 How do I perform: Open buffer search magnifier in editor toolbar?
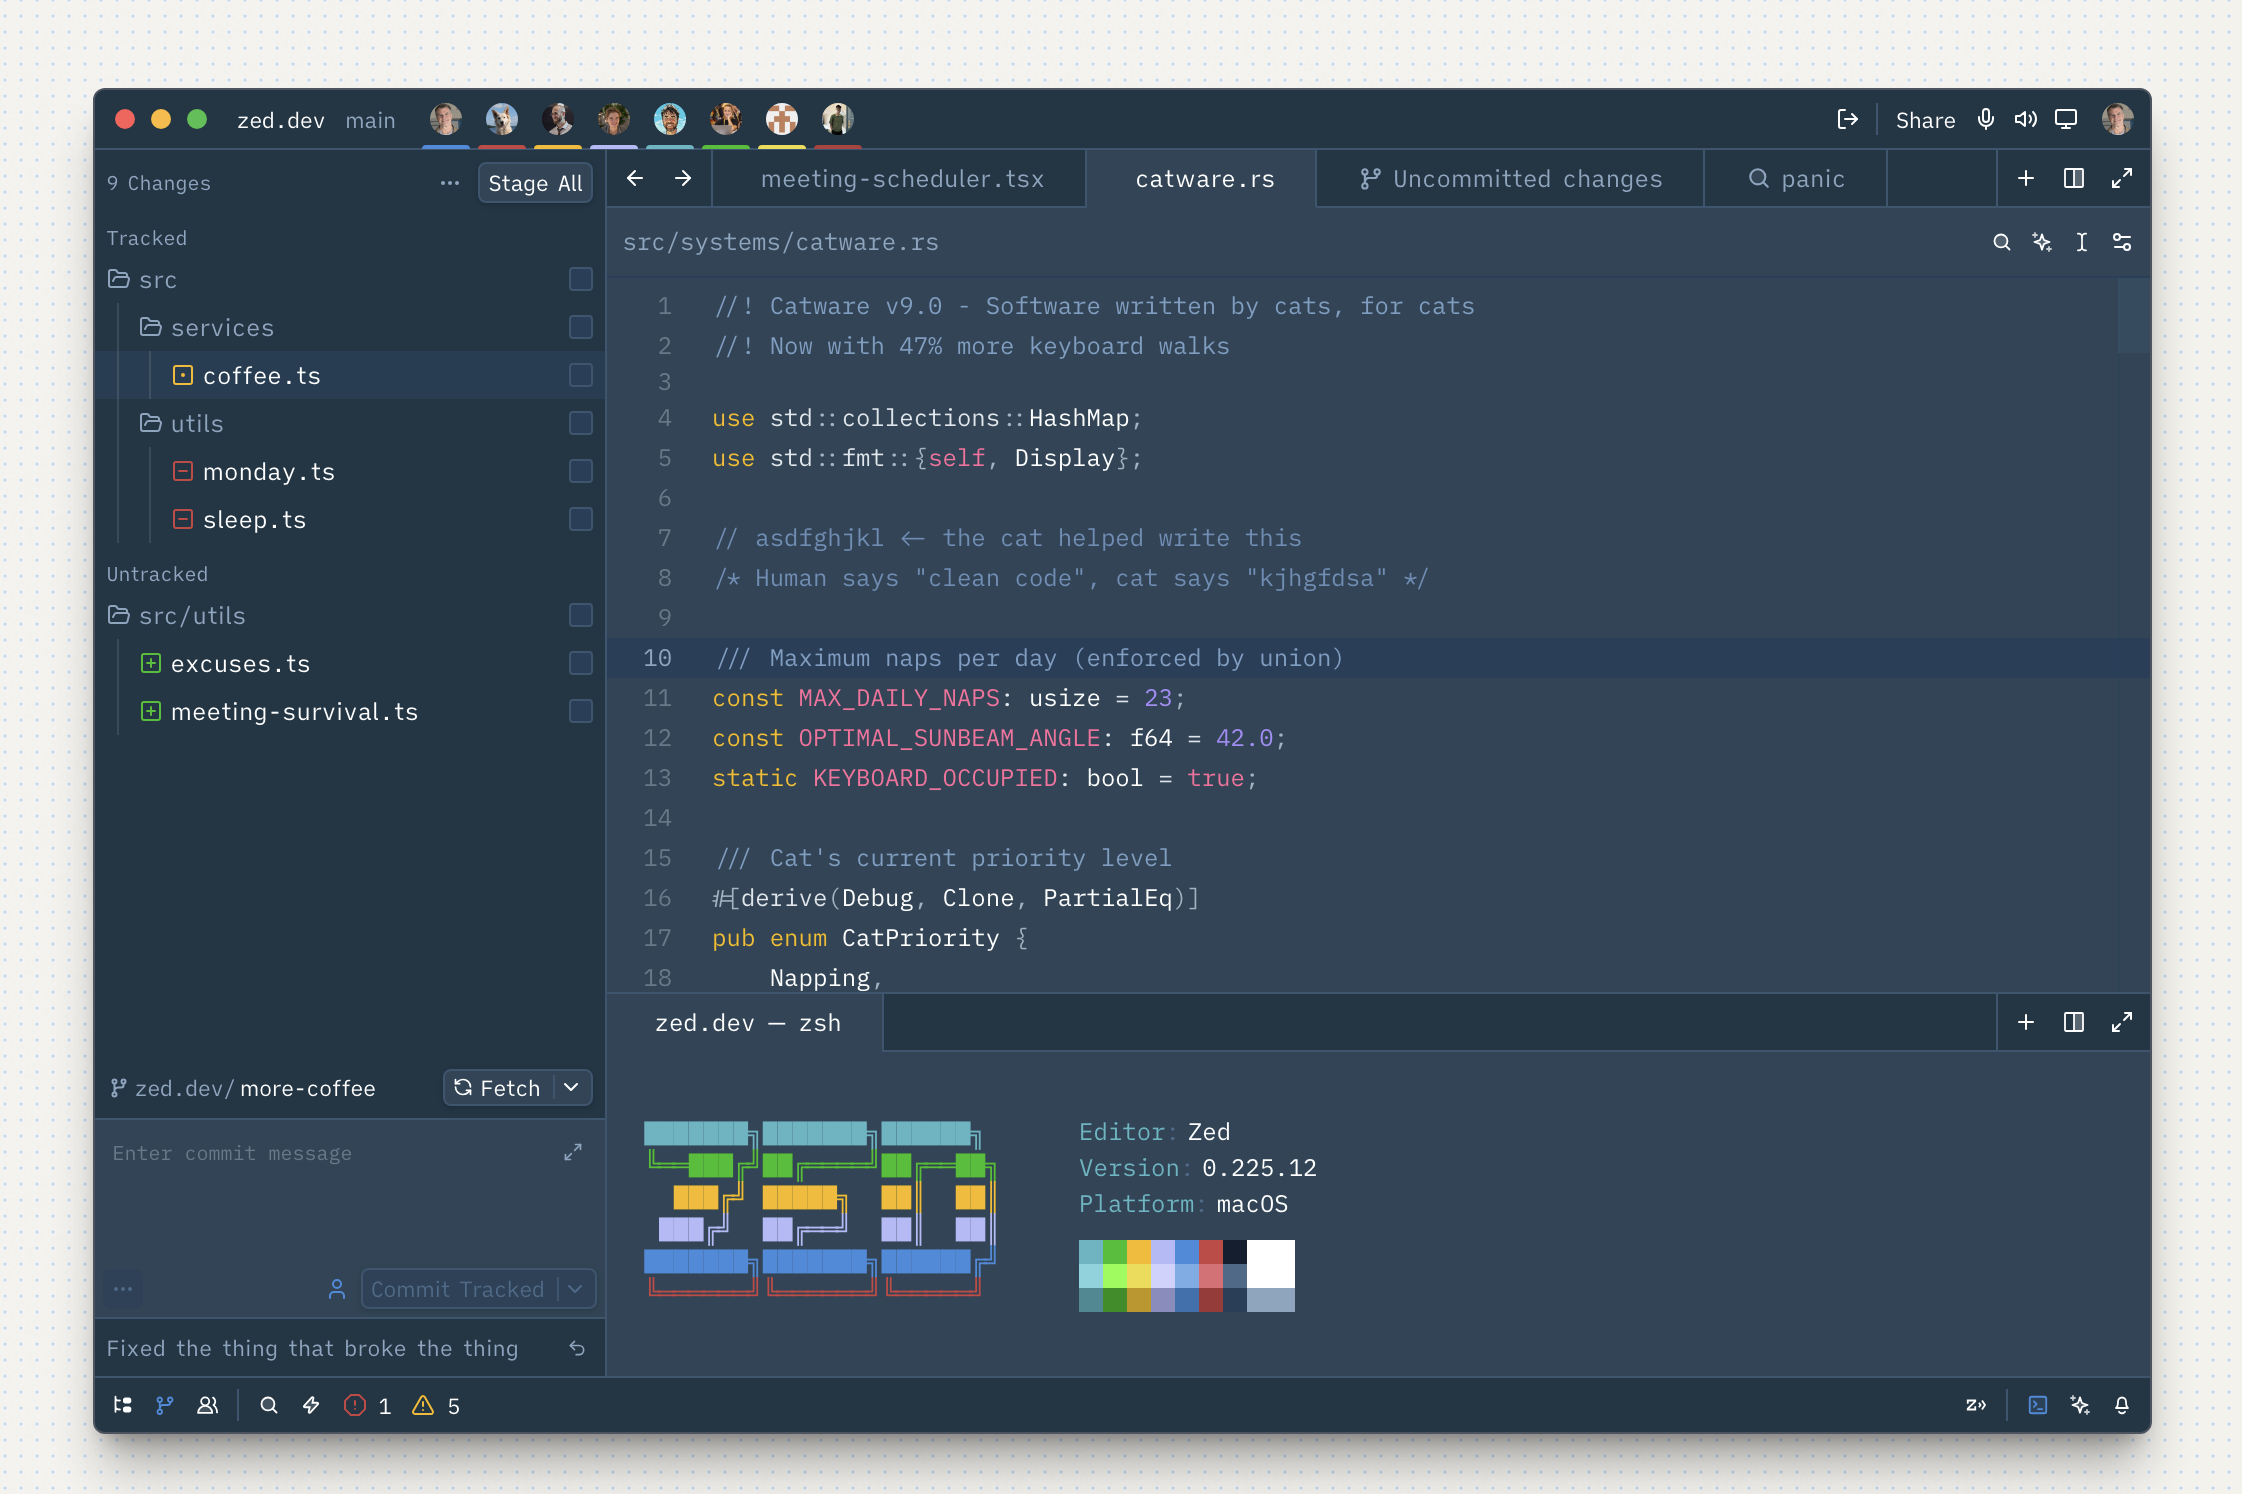point(2001,242)
